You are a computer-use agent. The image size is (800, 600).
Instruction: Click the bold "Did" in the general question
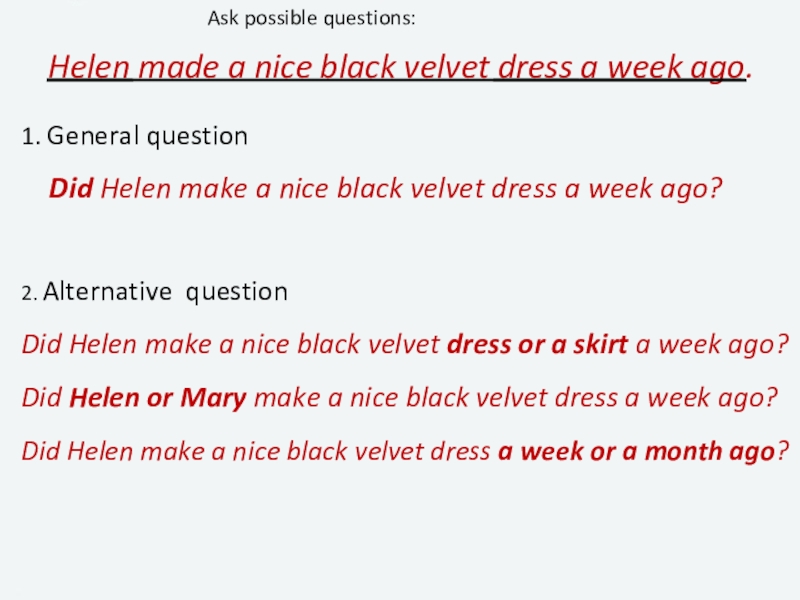click(x=71, y=188)
